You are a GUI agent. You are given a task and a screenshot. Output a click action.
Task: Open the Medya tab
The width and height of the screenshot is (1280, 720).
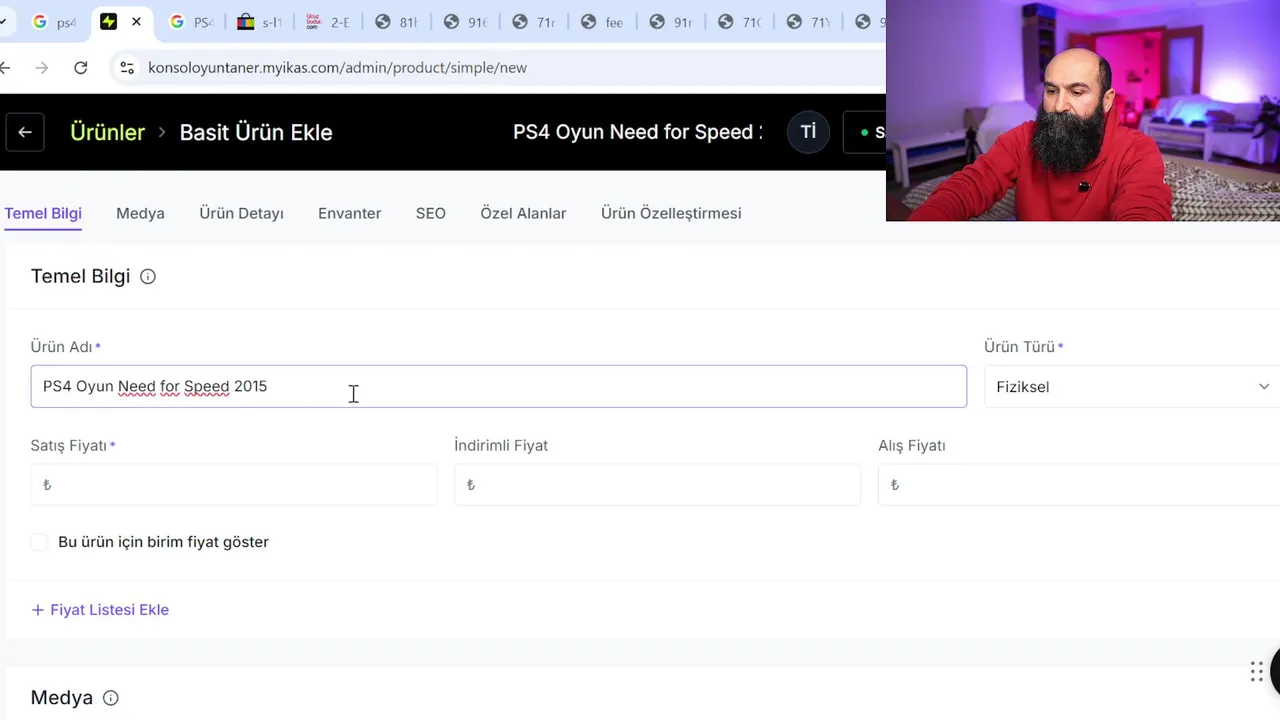tap(140, 213)
